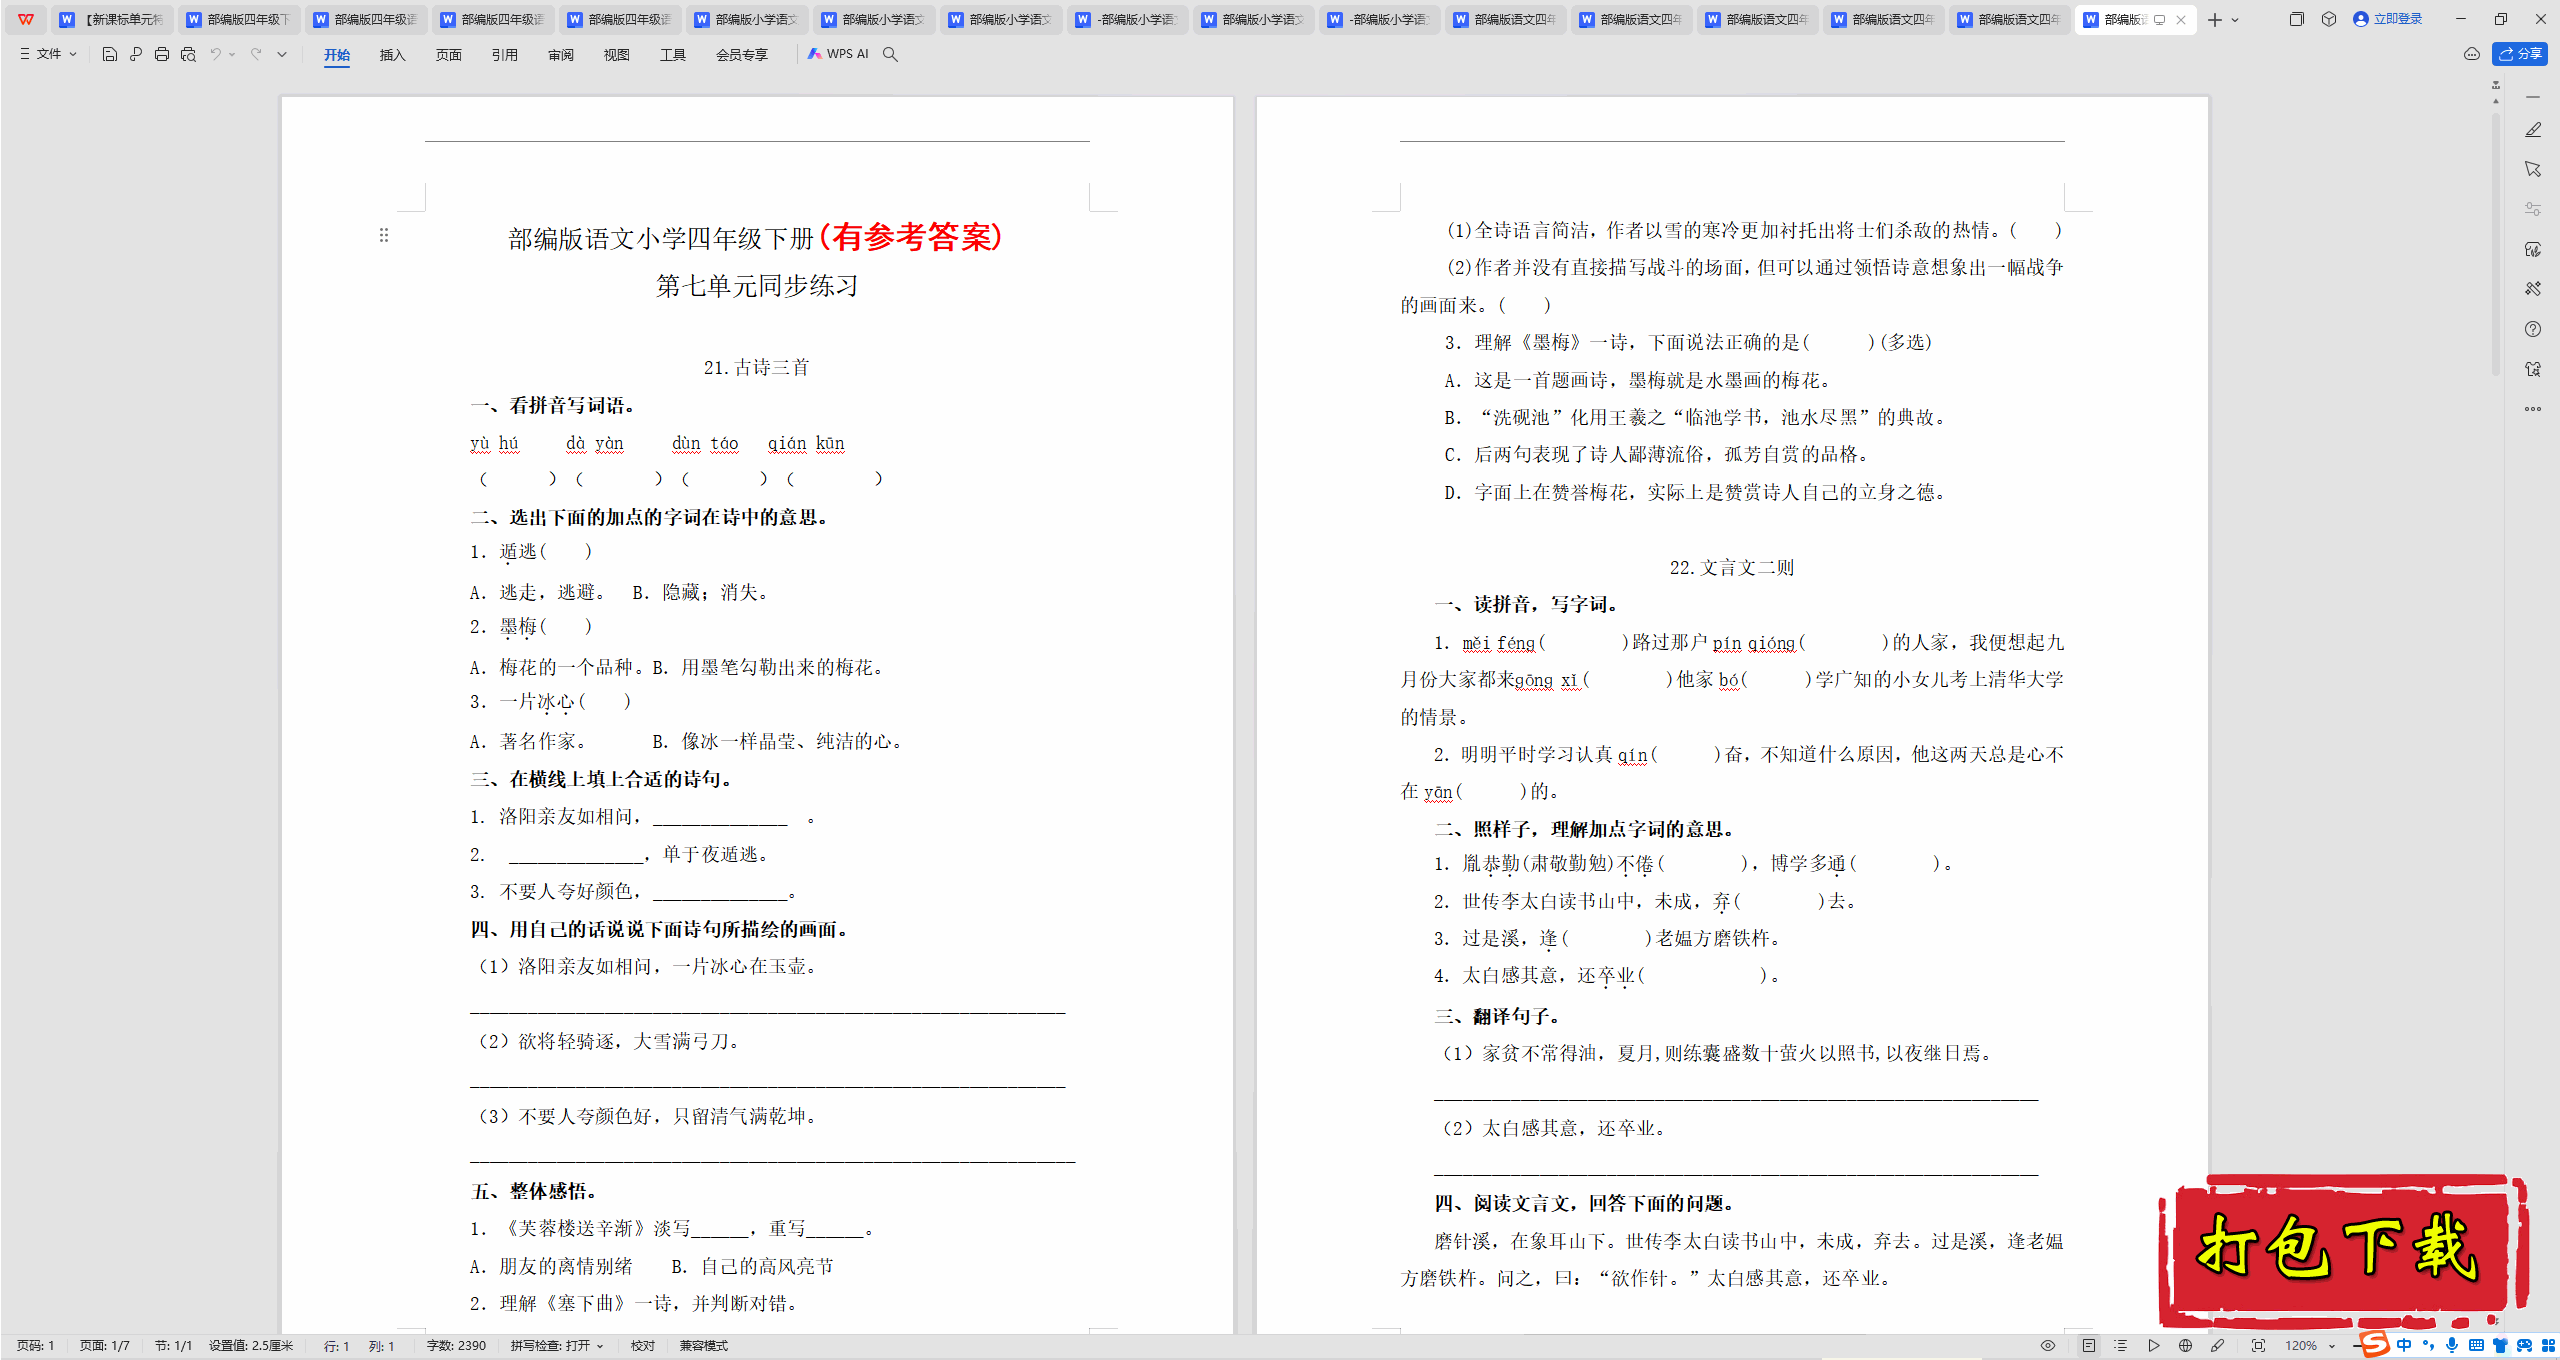Screen dimensions: 2560x1360
Task: Click 页面: 1/7 page indicator
Action: 105,1346
